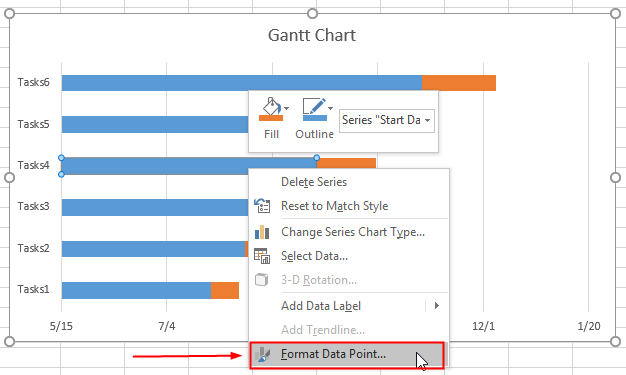Click the right-middle chart resize handle
Screen dimensions: 626x375
pos(616,177)
